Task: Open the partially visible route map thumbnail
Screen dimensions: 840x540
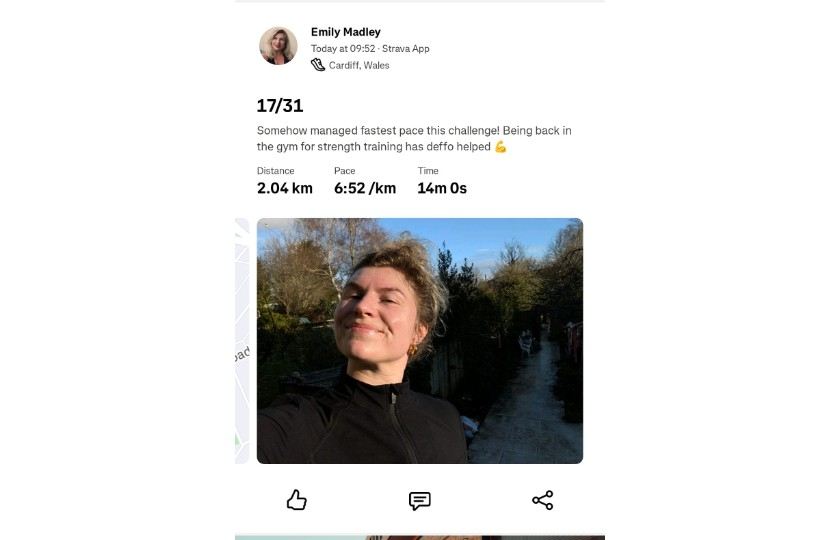Action: pos(242,341)
